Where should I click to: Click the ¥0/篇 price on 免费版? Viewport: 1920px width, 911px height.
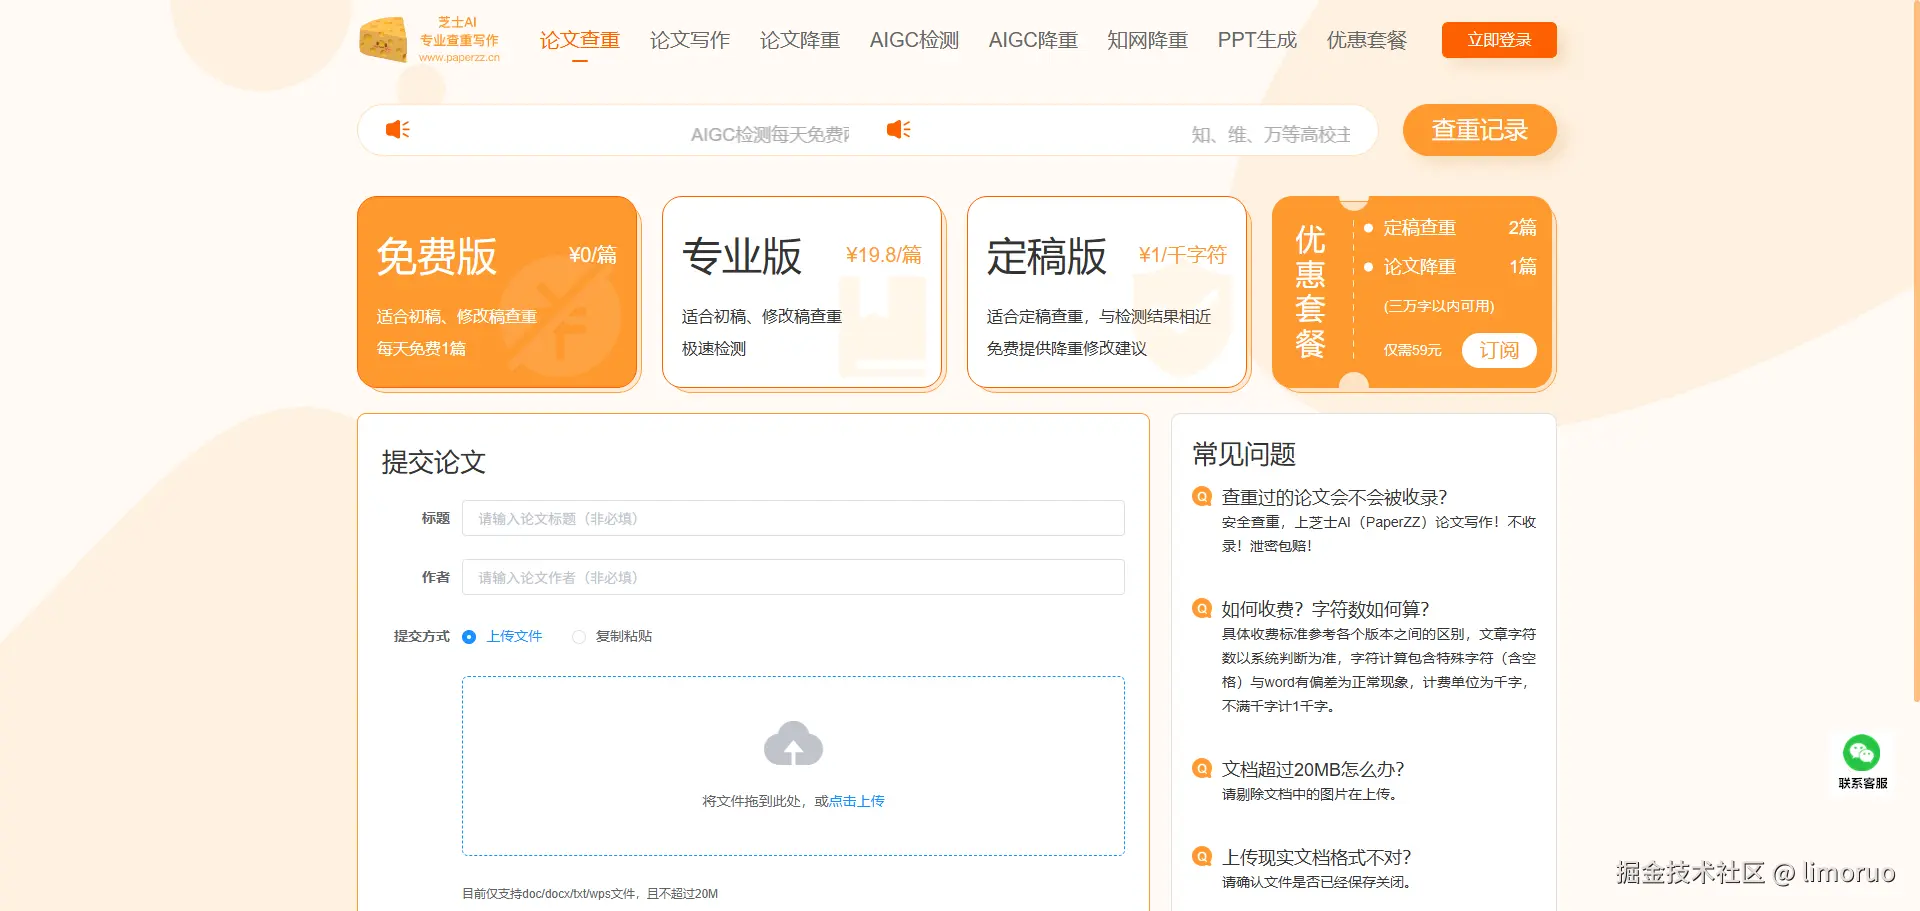(x=593, y=255)
